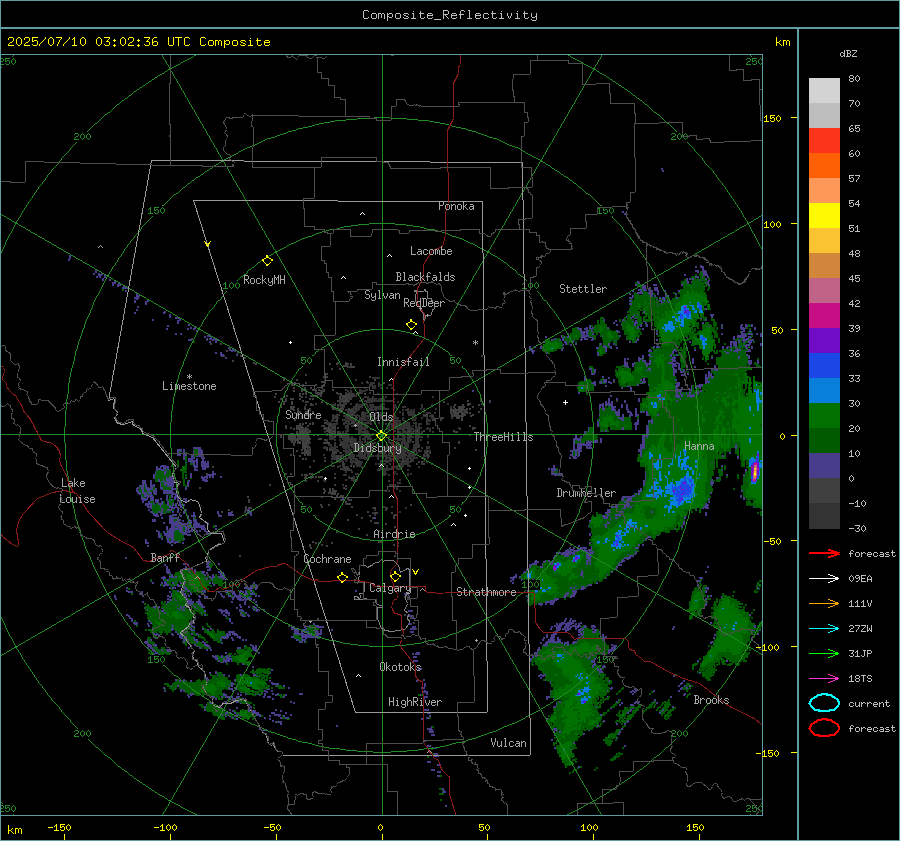900x841 pixels.
Task: Click the Didsbury town label
Action: point(377,448)
